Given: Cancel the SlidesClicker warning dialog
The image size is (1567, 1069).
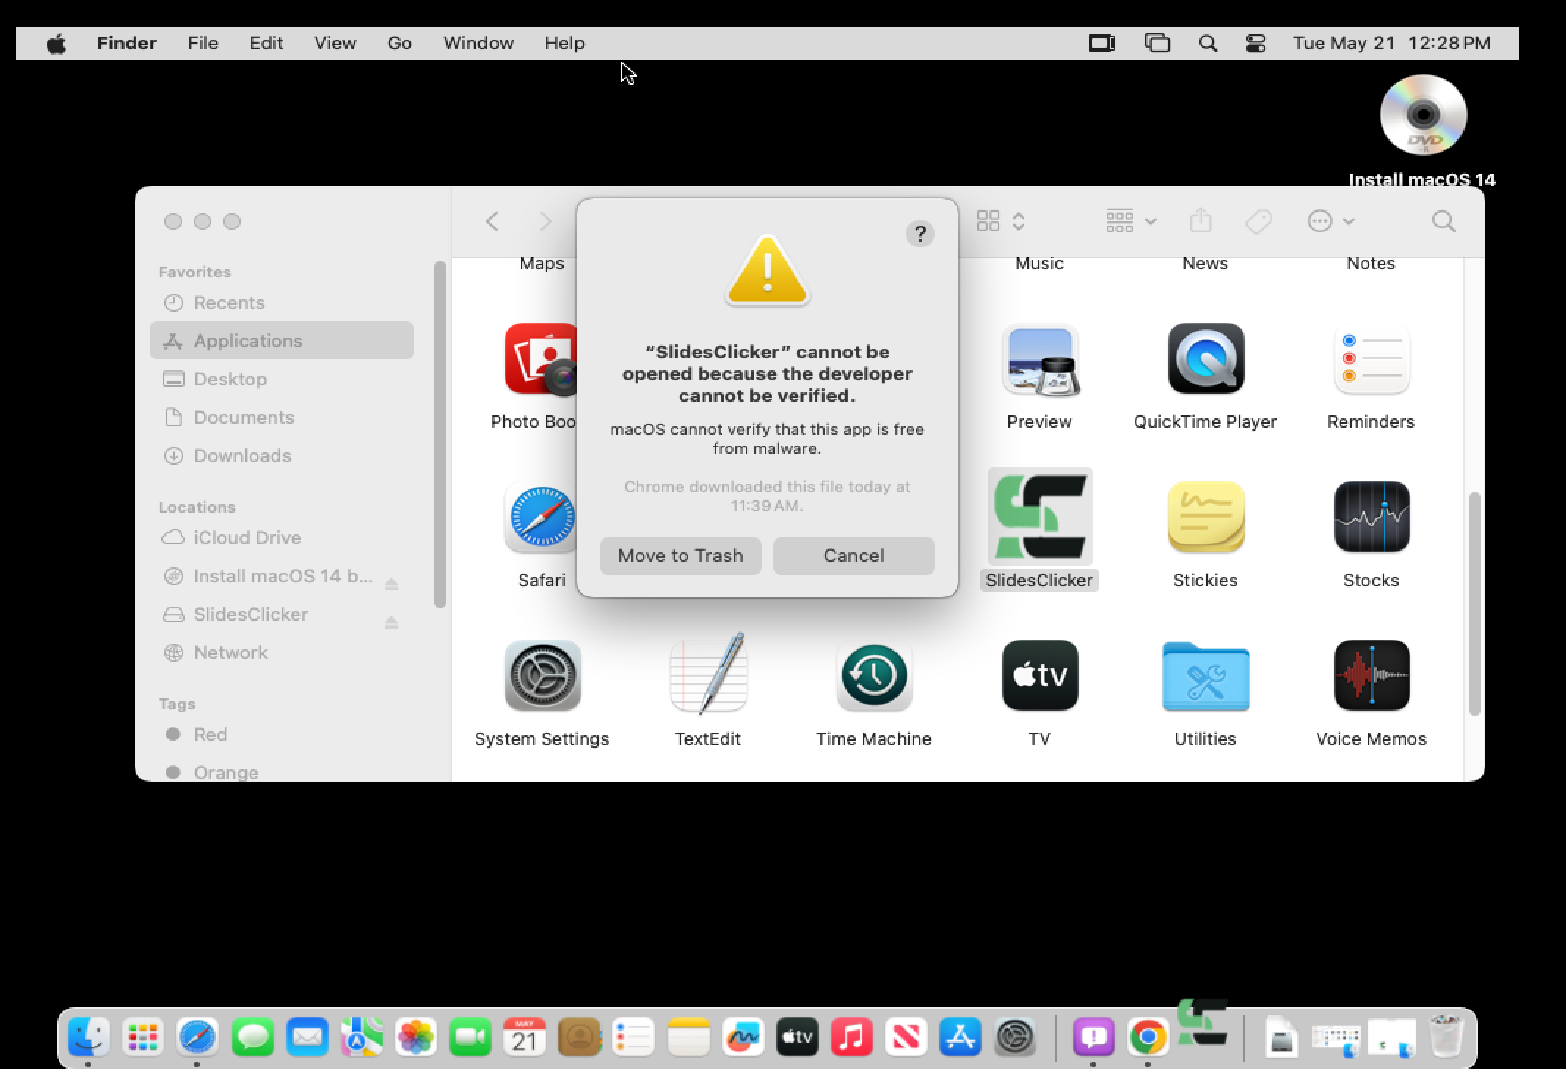Looking at the screenshot, I should [x=854, y=556].
